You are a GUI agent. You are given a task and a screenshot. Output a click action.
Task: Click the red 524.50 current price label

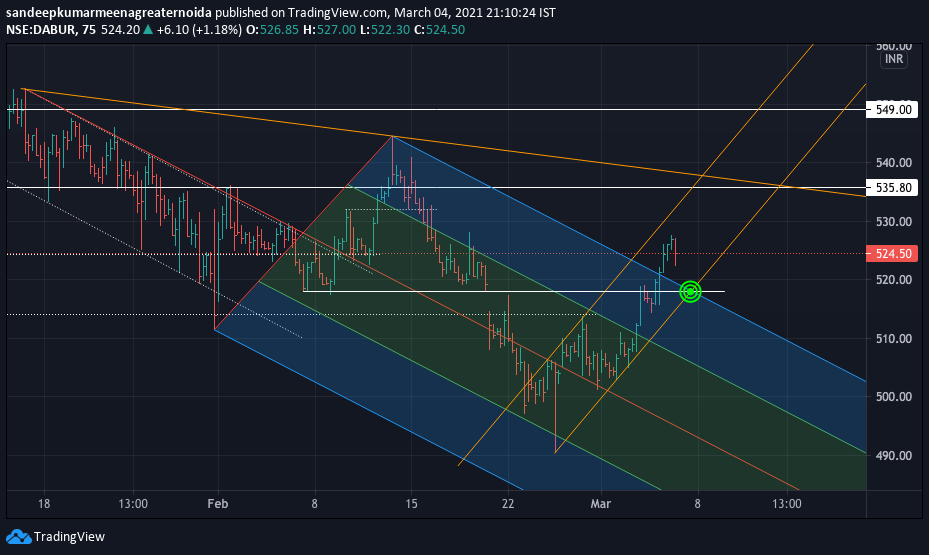click(x=892, y=254)
